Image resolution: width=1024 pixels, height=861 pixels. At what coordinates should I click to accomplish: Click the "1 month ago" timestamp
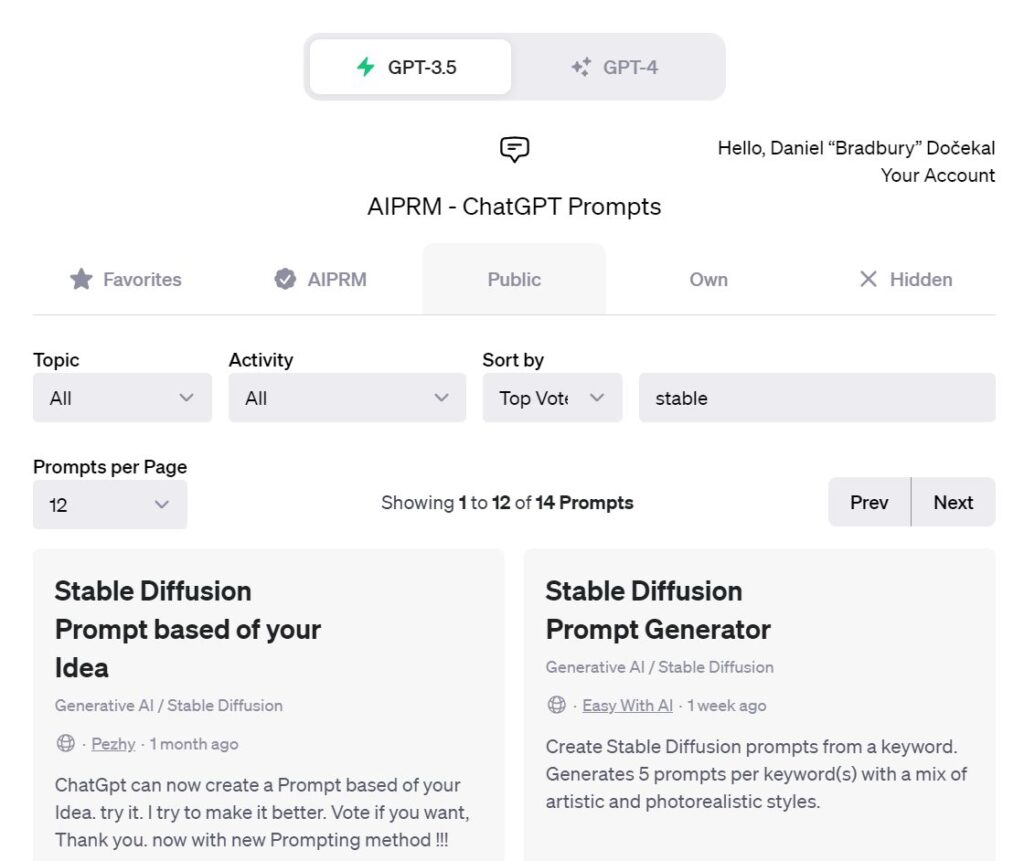pos(194,743)
